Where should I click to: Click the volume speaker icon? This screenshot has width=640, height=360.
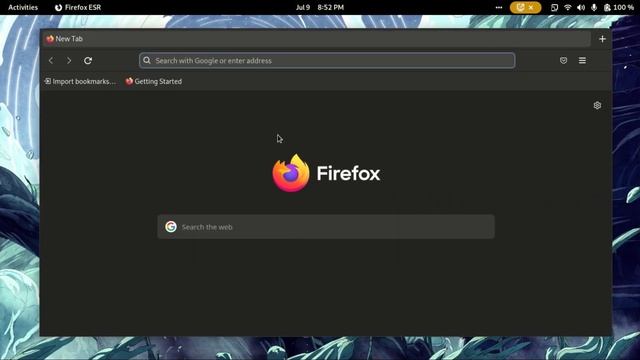coord(581,7)
